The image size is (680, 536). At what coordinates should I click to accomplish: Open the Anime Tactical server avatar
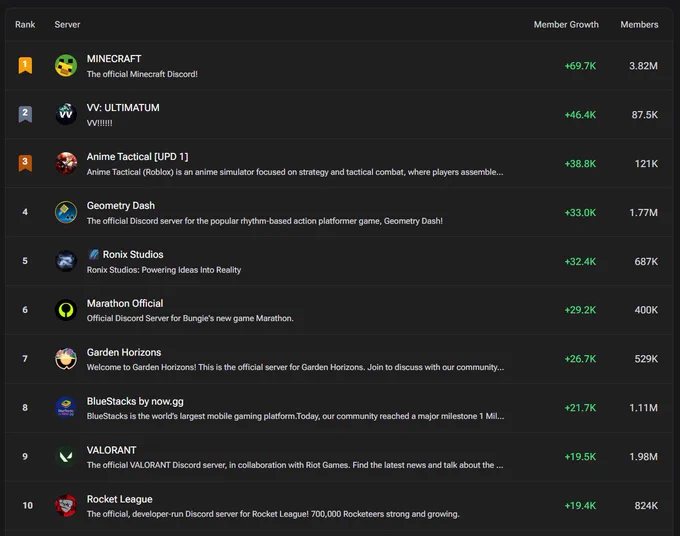(x=66, y=163)
